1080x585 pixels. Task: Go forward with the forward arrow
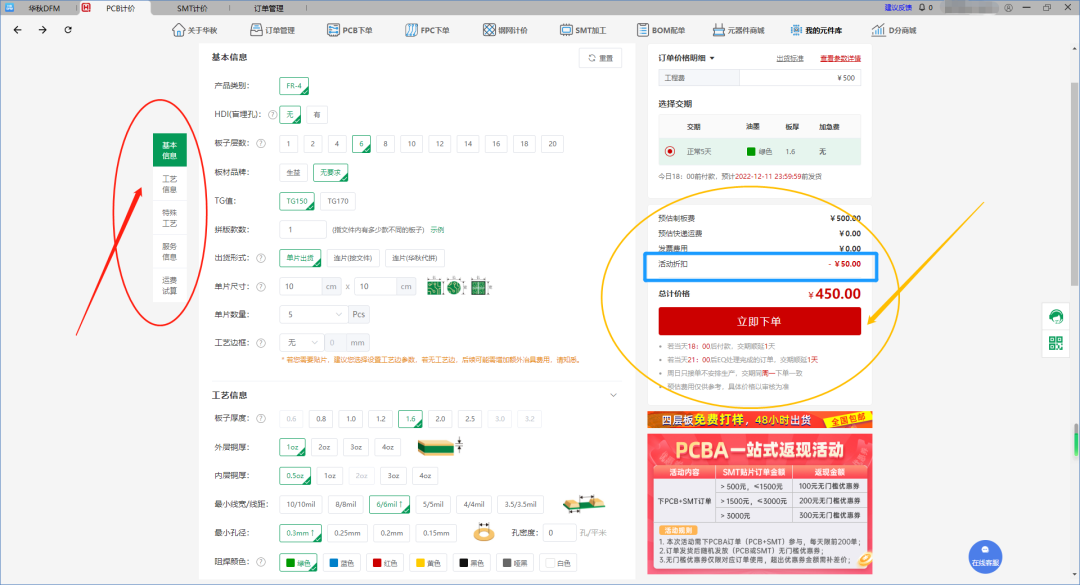[x=43, y=30]
